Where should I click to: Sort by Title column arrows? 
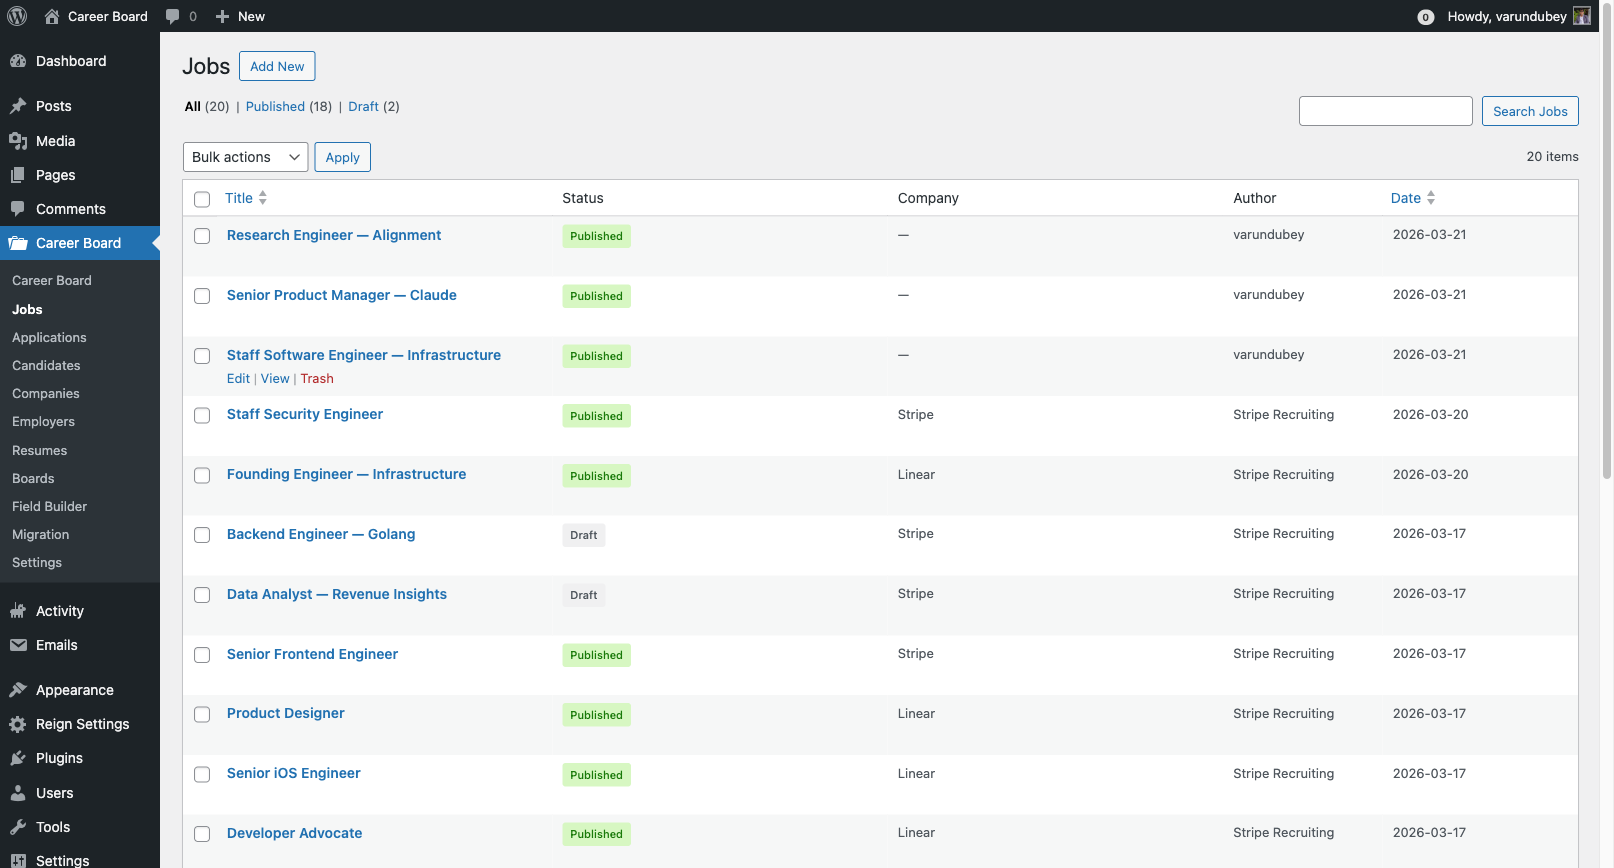[x=263, y=198]
